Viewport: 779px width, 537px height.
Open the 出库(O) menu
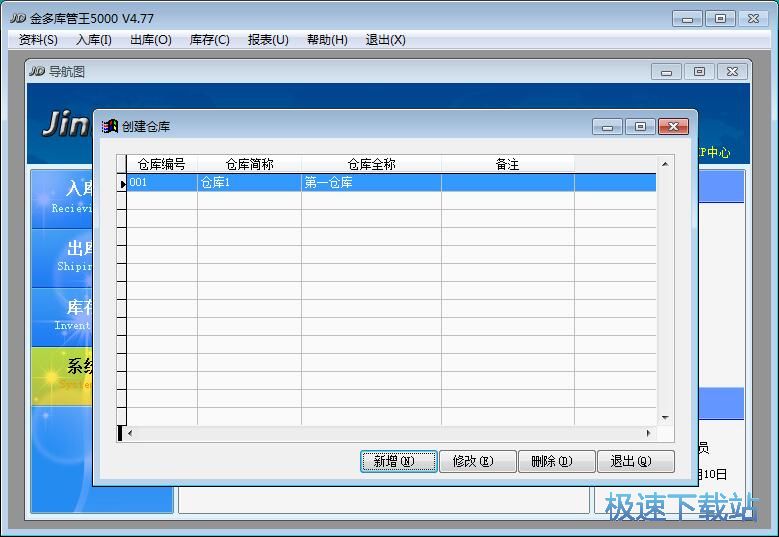(x=151, y=40)
